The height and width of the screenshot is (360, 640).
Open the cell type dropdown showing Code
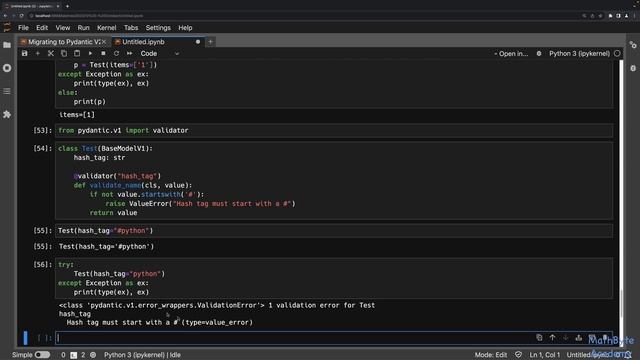tap(159, 53)
